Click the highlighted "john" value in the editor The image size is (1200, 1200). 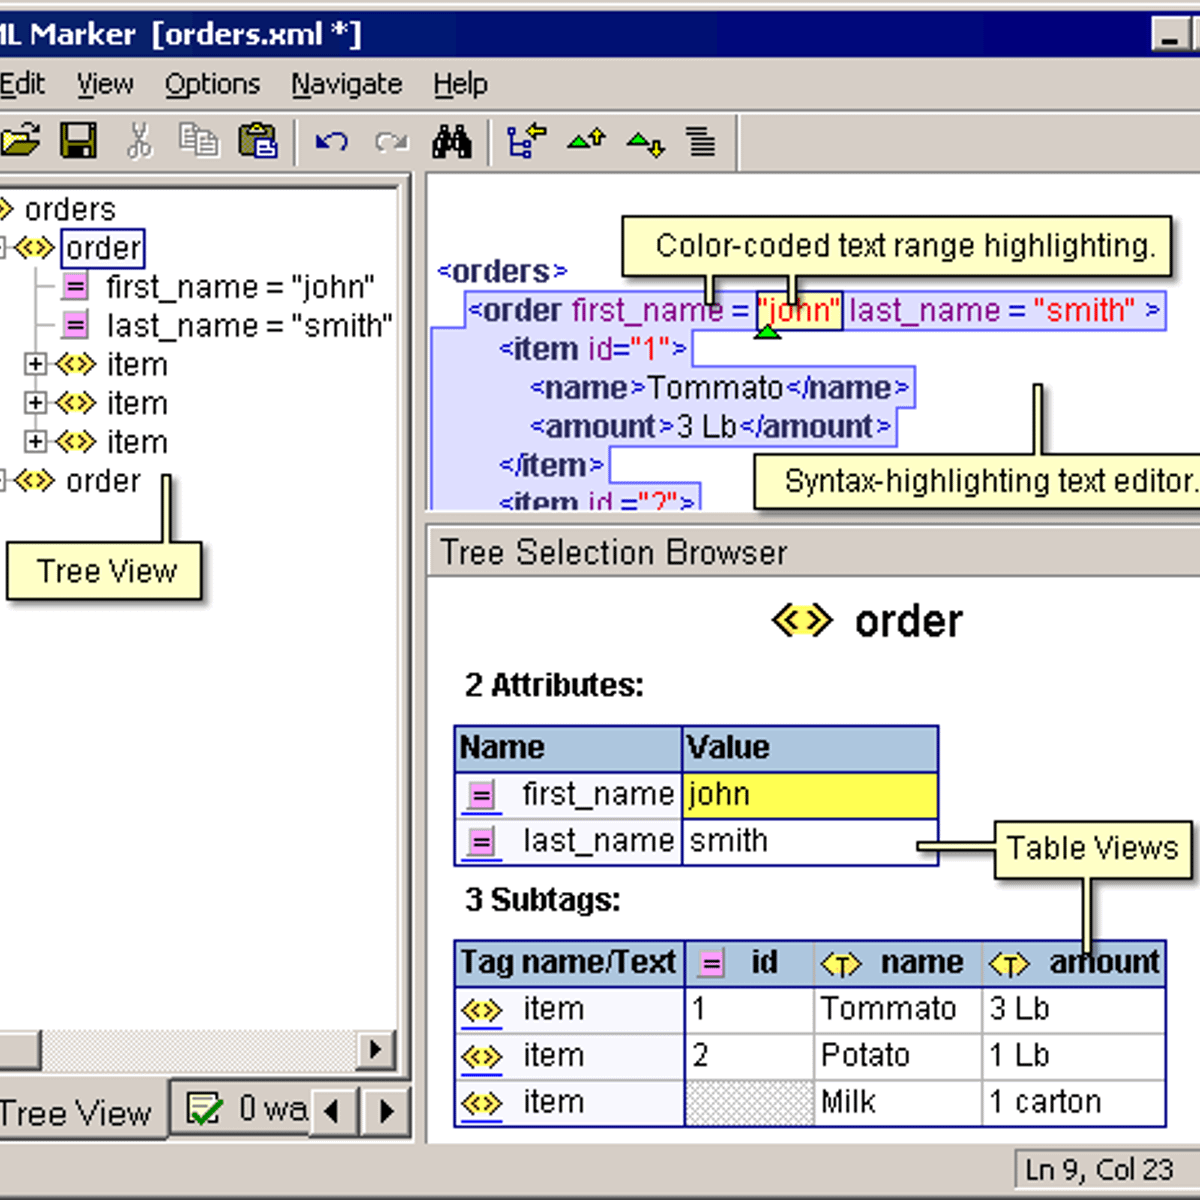(800, 311)
